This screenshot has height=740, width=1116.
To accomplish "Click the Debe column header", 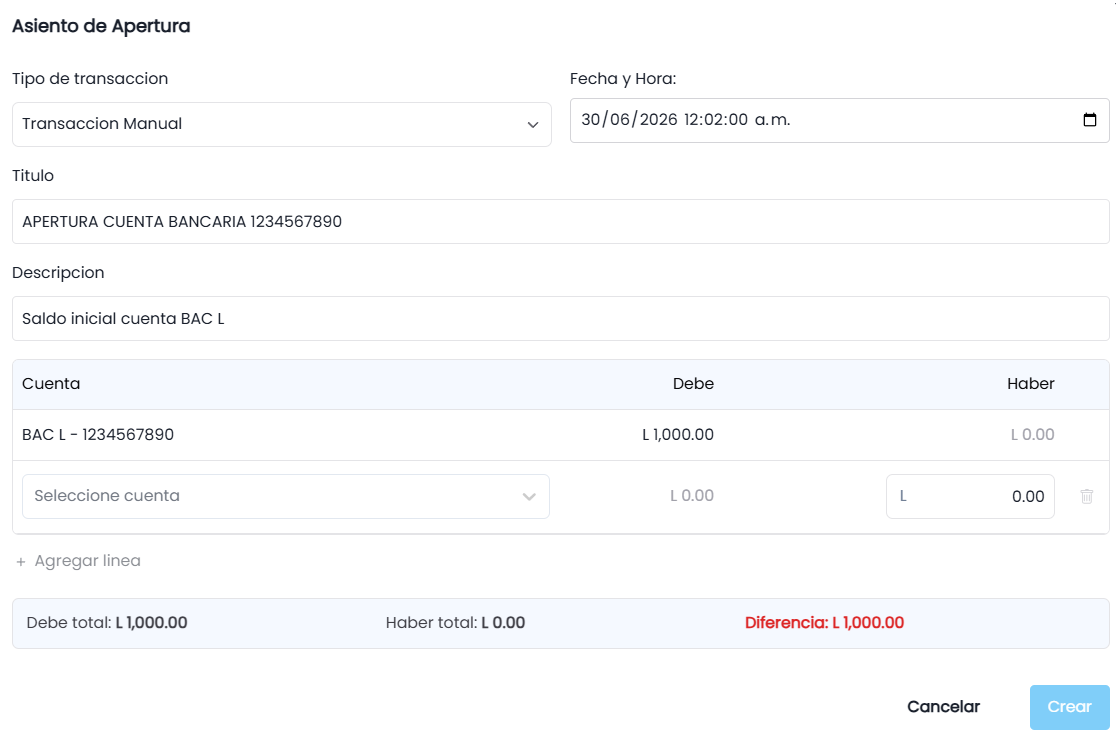I will [693, 384].
